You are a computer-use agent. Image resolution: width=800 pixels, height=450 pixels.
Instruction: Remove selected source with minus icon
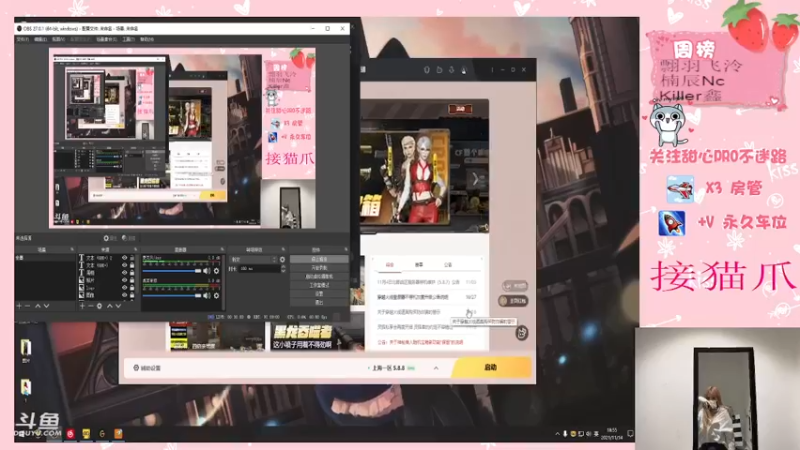(90, 306)
